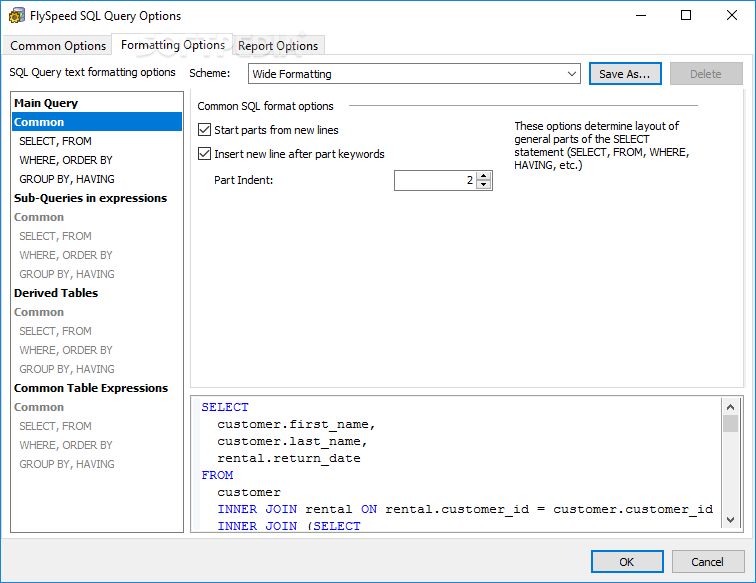756x583 pixels.
Task: Click the Derived Tables heading
Action: coord(97,293)
